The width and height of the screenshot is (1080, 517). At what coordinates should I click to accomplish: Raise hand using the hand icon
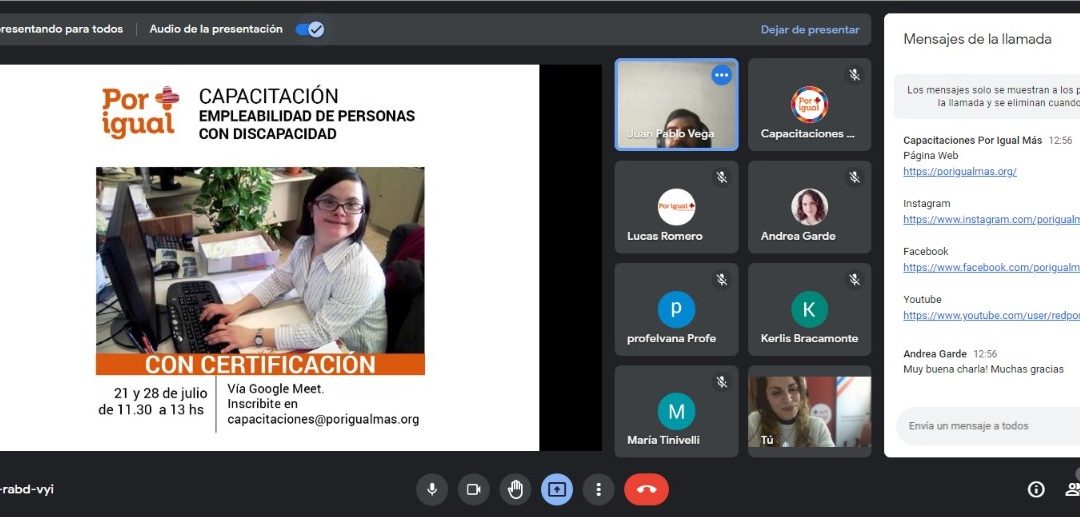click(x=515, y=489)
